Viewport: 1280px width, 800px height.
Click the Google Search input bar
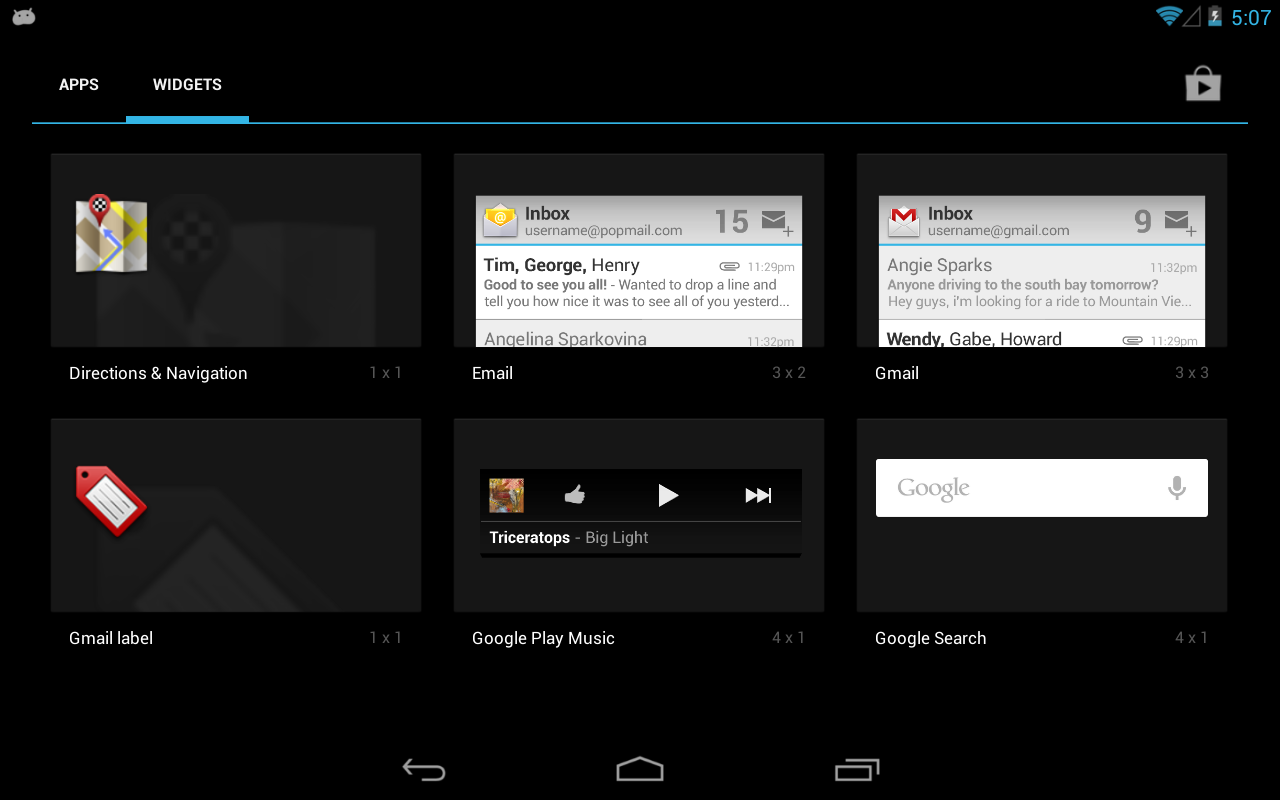(x=1042, y=488)
